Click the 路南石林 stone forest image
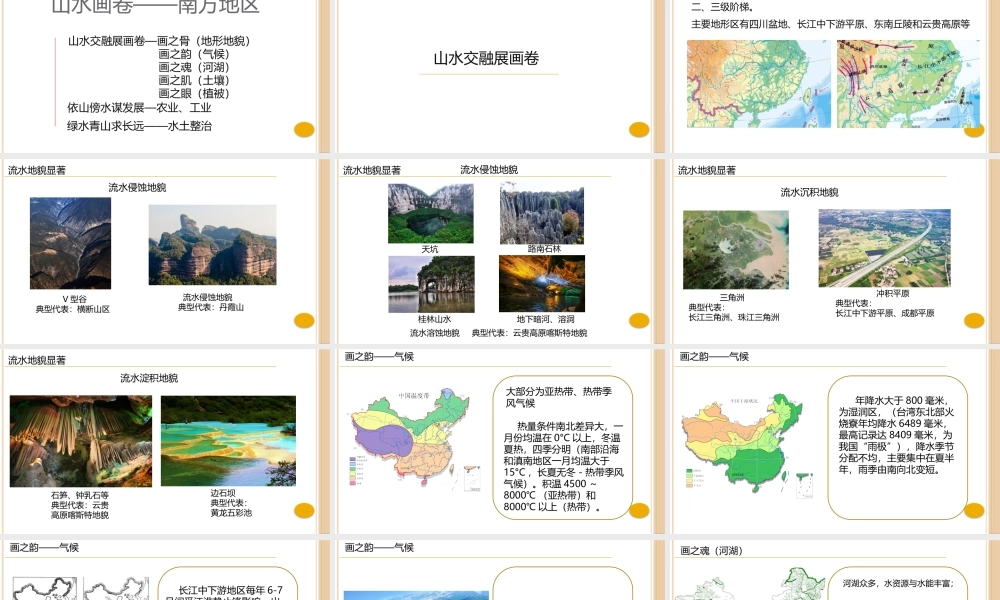The height and width of the screenshot is (600, 1000). (542, 213)
